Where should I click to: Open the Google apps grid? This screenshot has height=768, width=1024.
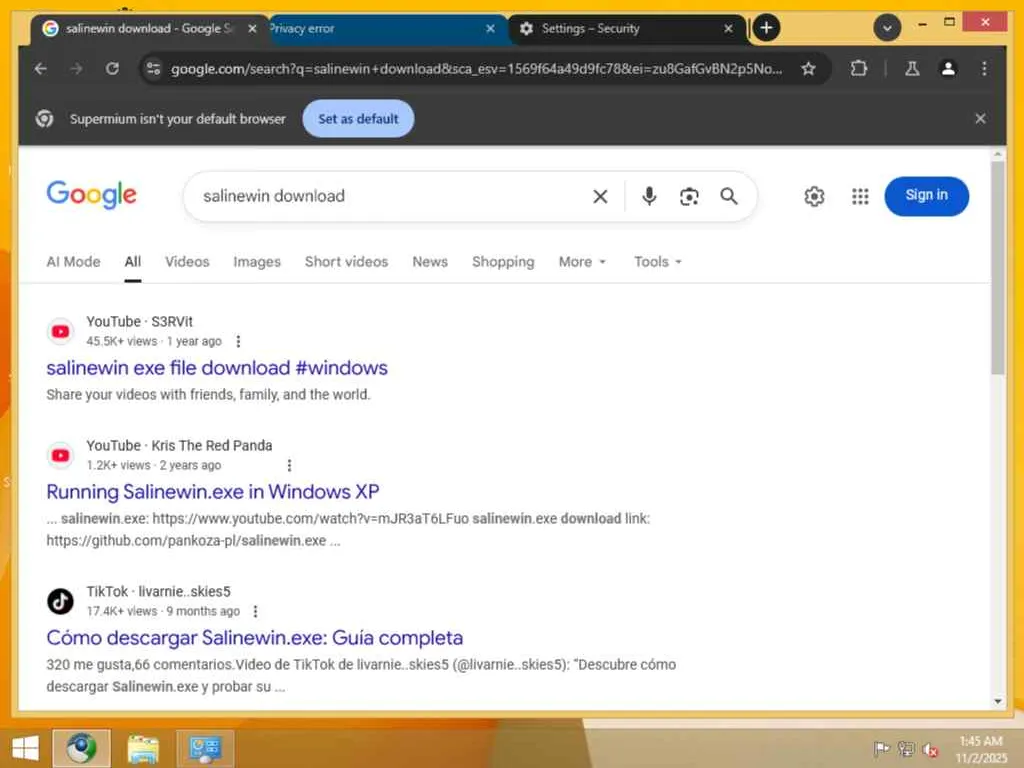(860, 196)
